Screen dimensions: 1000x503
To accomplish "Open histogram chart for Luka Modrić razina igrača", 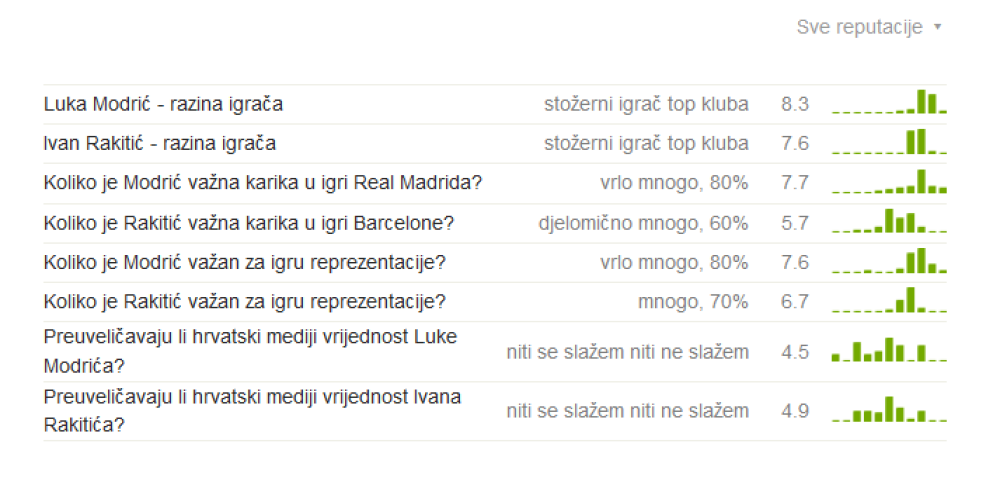I will tap(889, 102).
